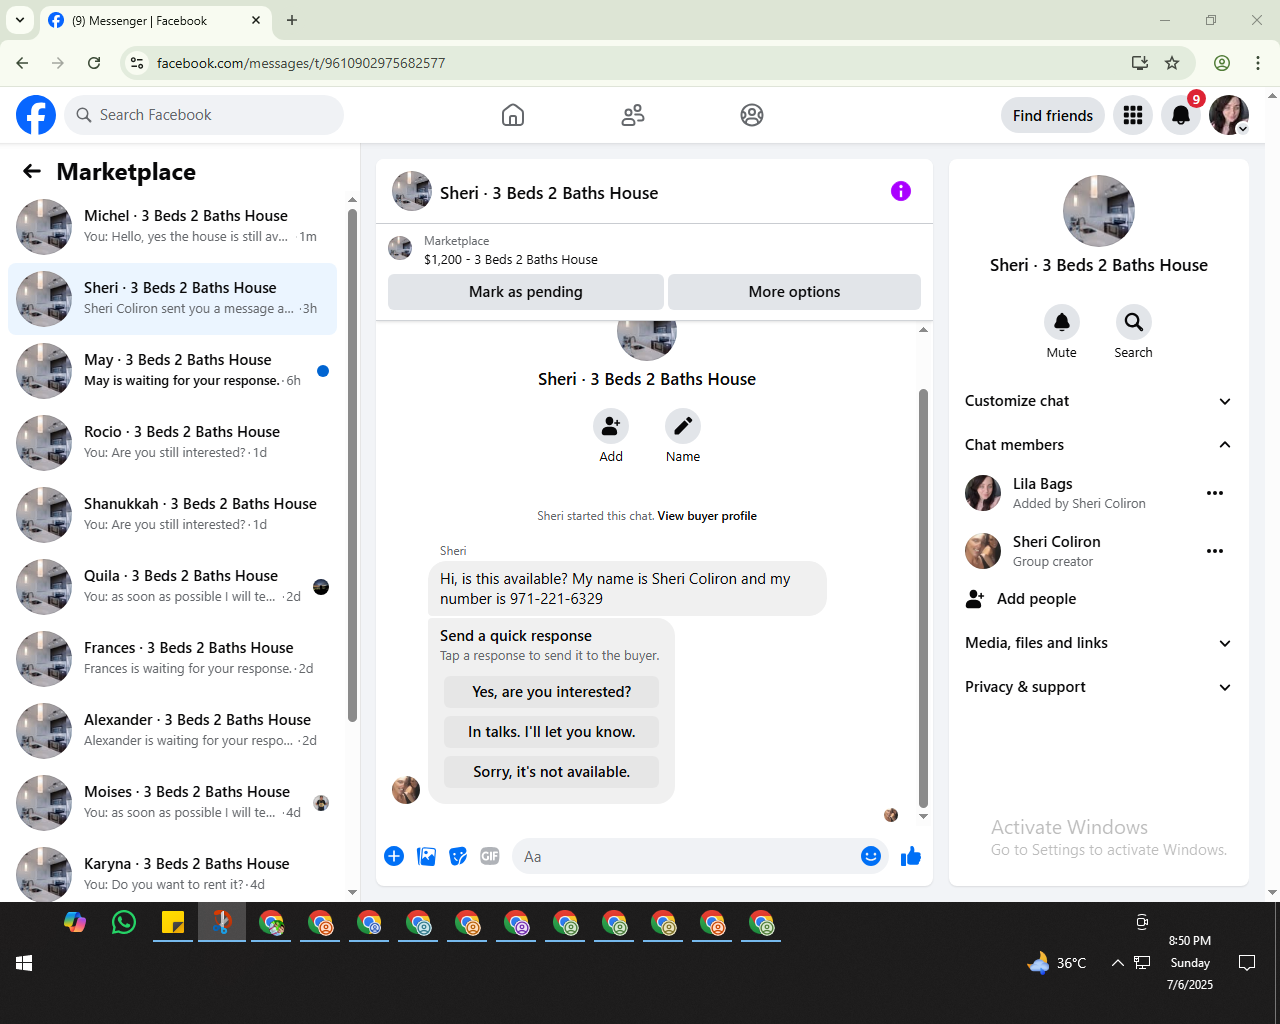Click the Mark as pending button

point(526,292)
